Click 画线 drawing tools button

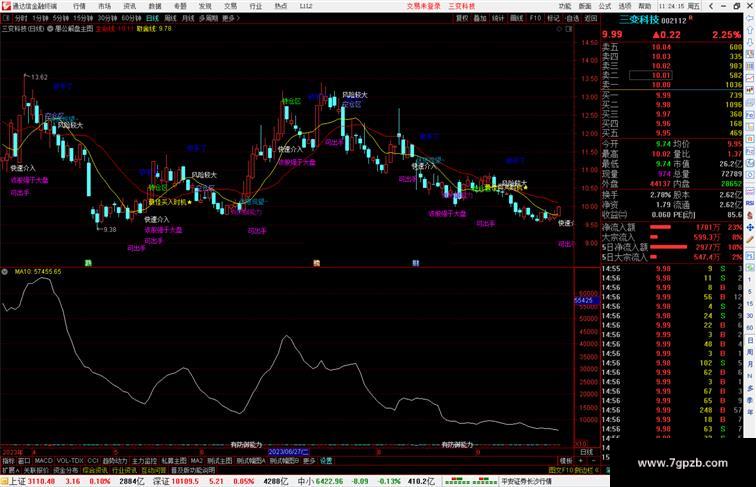tap(516, 18)
